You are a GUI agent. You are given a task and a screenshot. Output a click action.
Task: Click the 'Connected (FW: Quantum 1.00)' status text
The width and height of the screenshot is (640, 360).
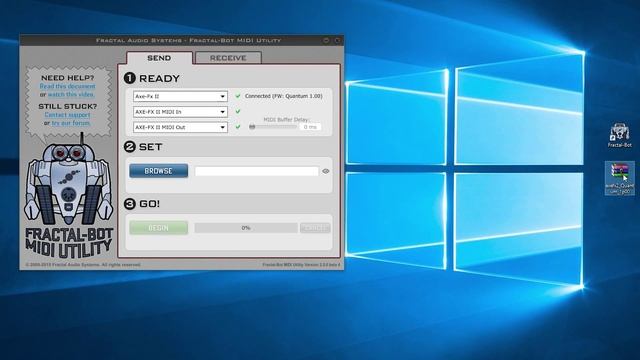(x=284, y=96)
